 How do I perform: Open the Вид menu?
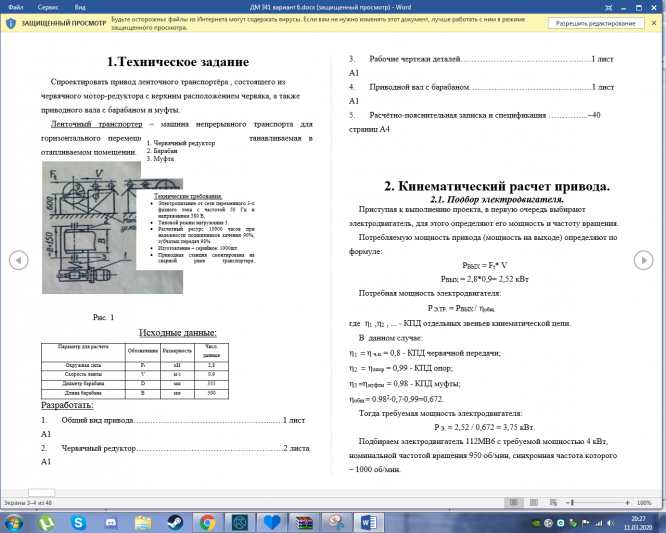pos(80,7)
